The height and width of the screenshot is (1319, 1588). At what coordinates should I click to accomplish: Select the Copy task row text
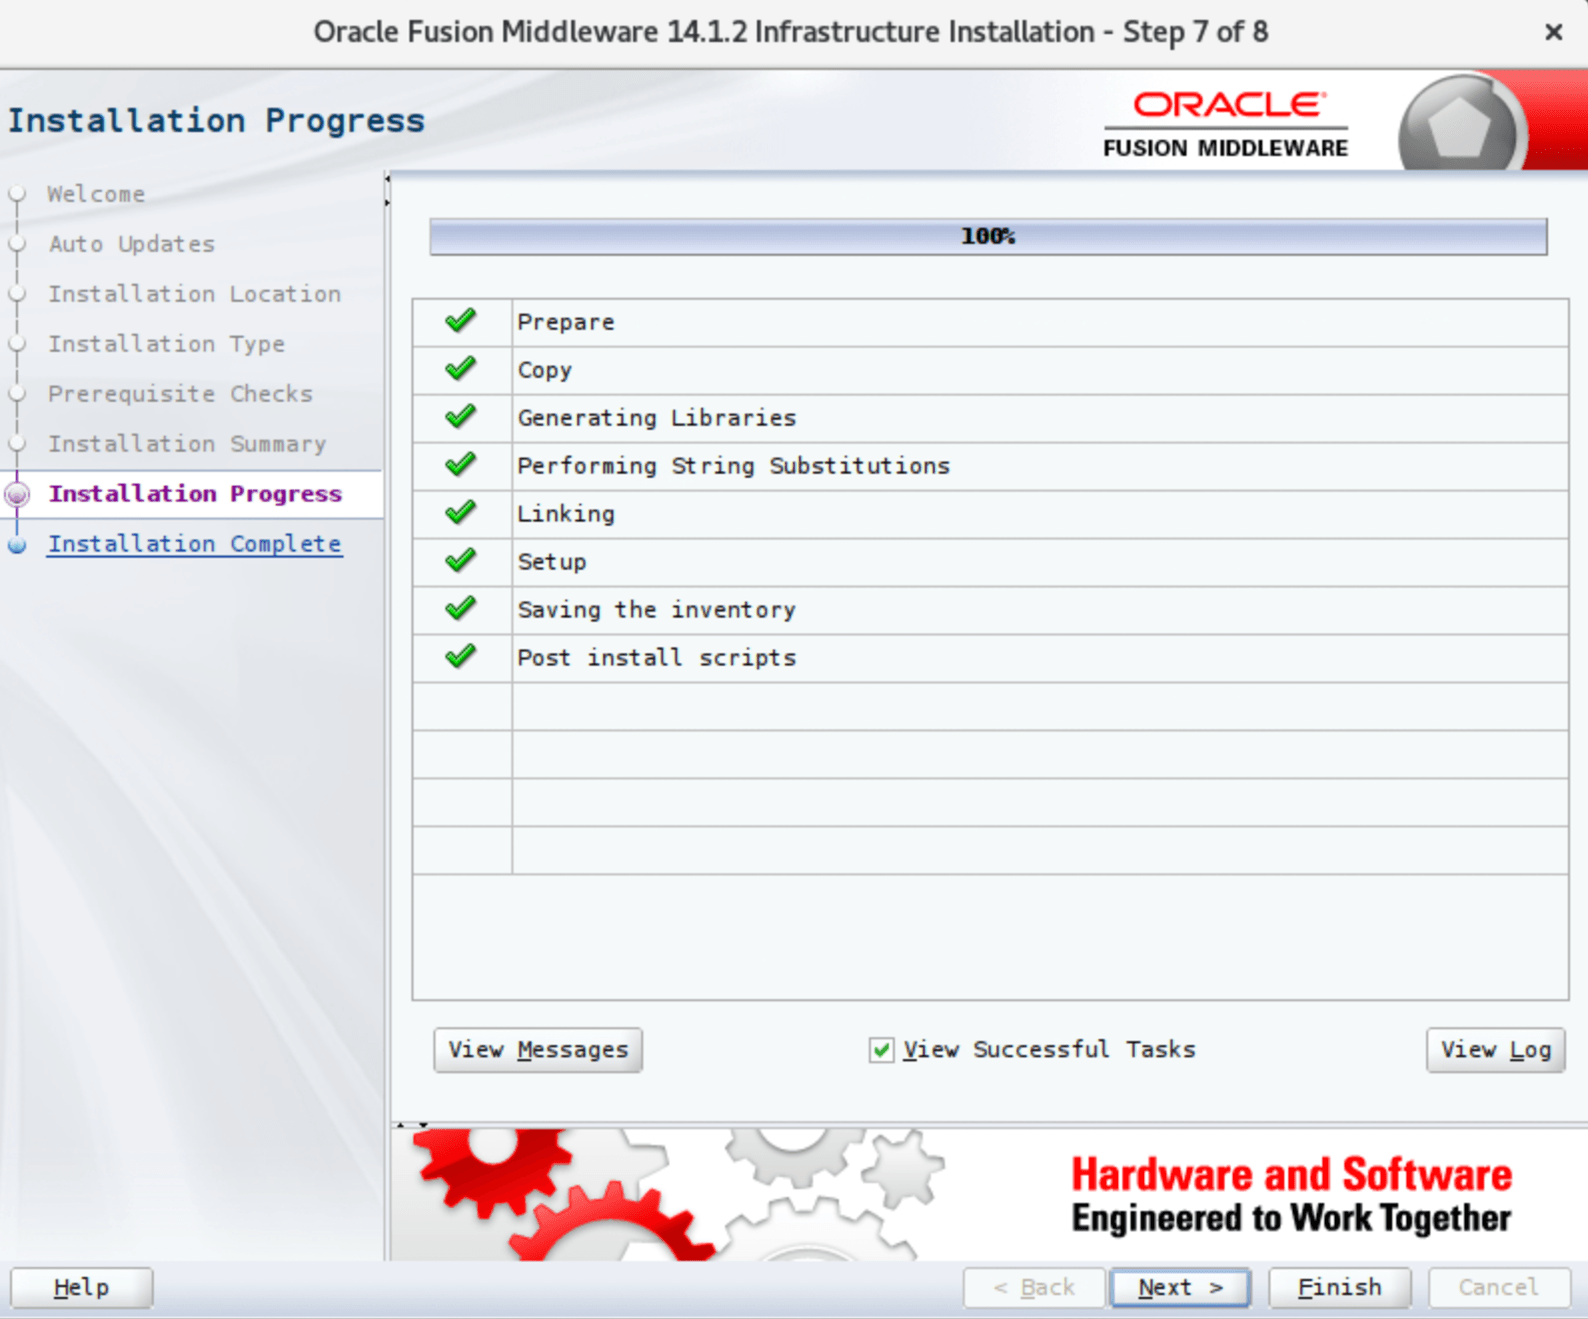click(544, 370)
